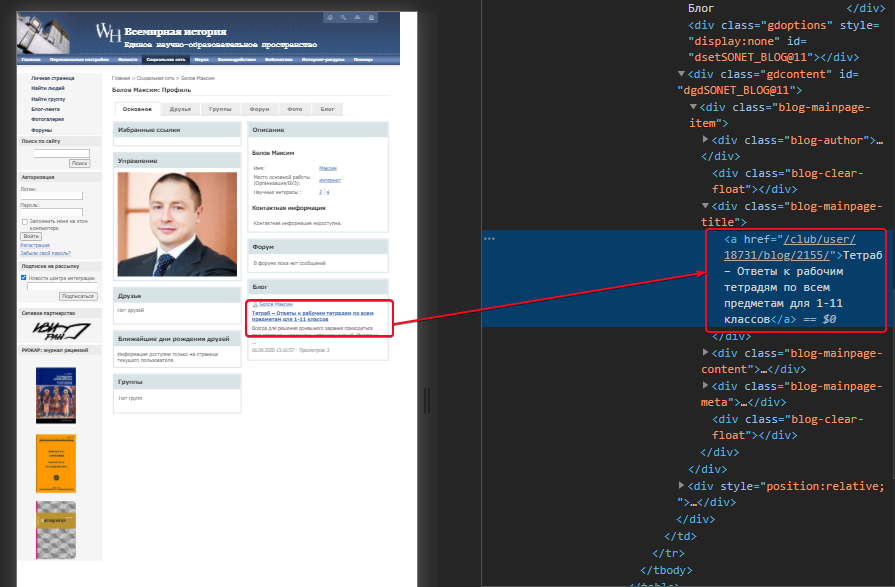Uncheck the 'Новости центра интеграции' checkbox
Viewport: 895px width, 587px height.
pos(24,278)
